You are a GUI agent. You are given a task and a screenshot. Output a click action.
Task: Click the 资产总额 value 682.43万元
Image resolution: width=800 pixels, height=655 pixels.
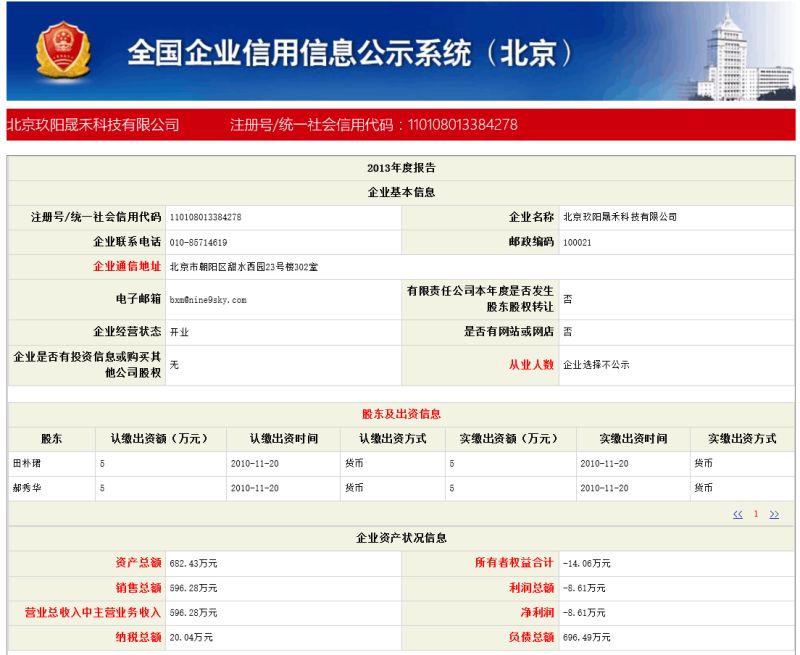(193, 563)
